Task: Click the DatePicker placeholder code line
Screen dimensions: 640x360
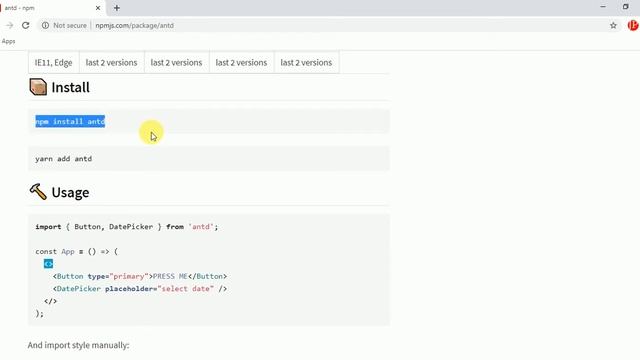Action: pos(140,289)
